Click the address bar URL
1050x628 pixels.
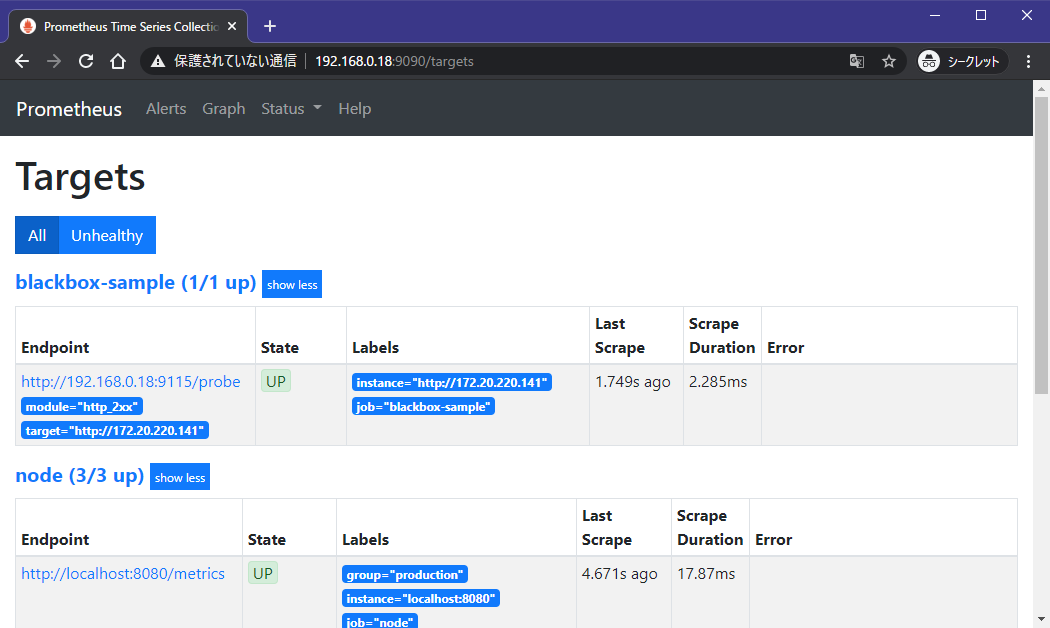394,62
